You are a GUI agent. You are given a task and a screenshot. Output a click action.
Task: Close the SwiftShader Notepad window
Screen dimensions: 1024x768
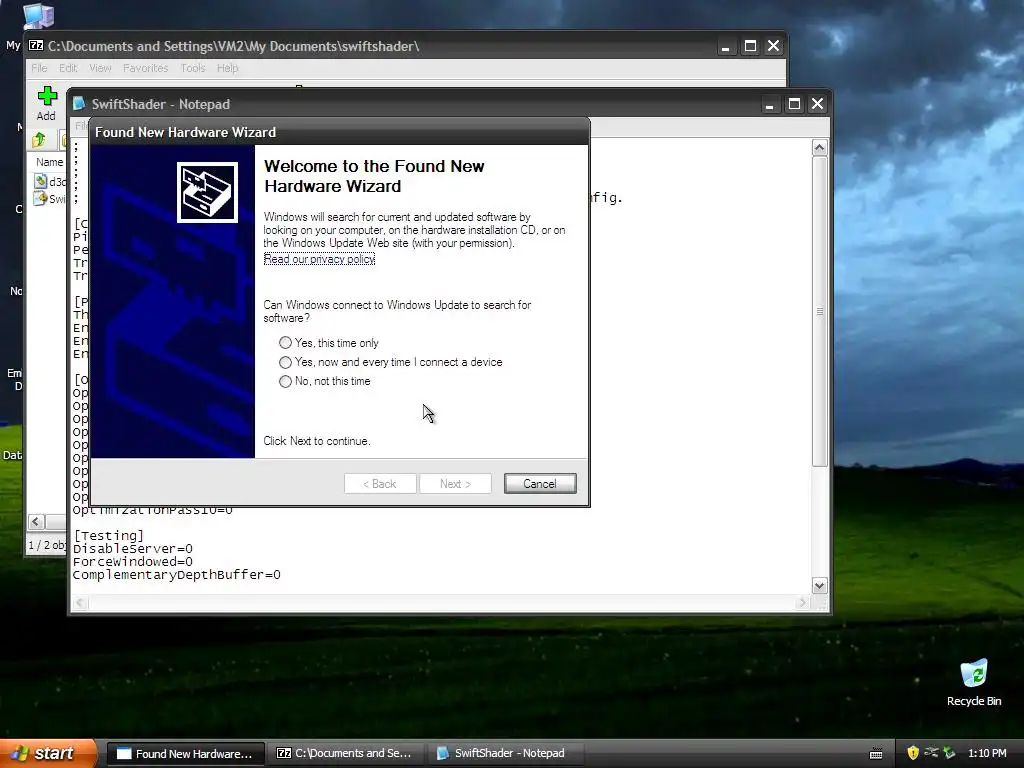tap(817, 104)
